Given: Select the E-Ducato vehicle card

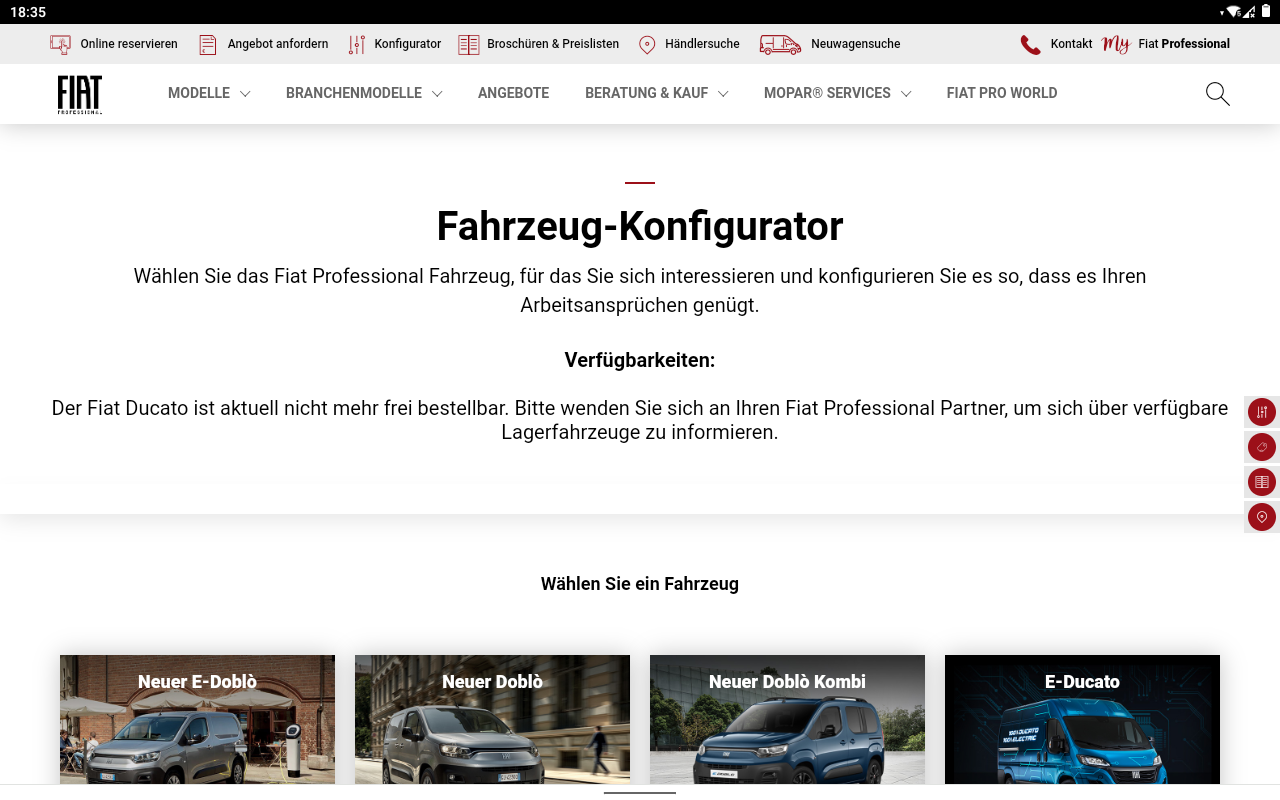Looking at the screenshot, I should [x=1082, y=719].
